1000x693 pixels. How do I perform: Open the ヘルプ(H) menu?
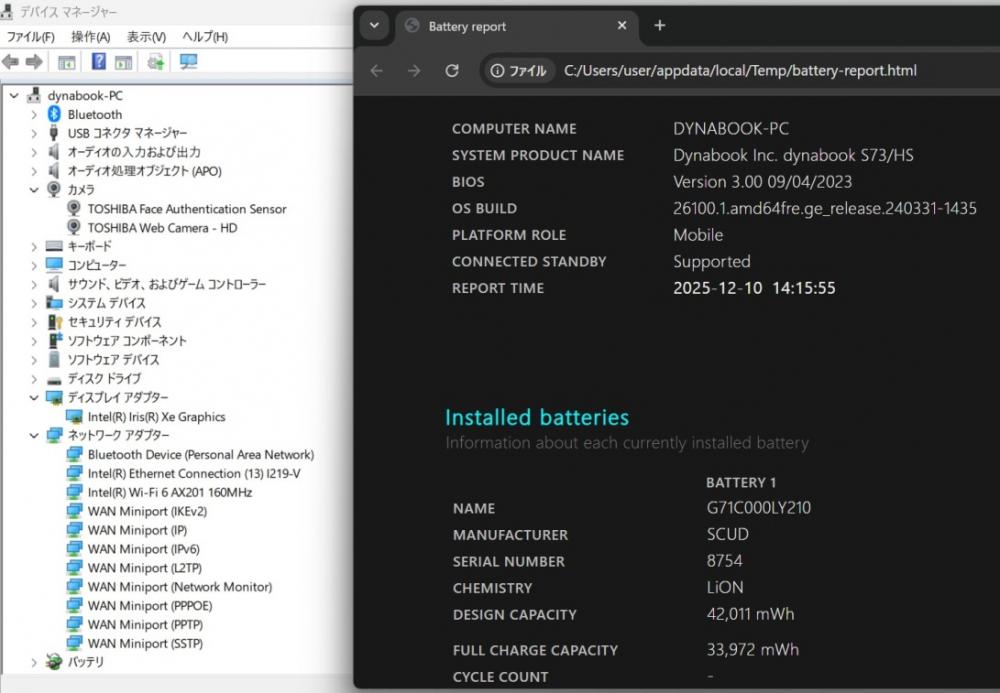[x=205, y=37]
